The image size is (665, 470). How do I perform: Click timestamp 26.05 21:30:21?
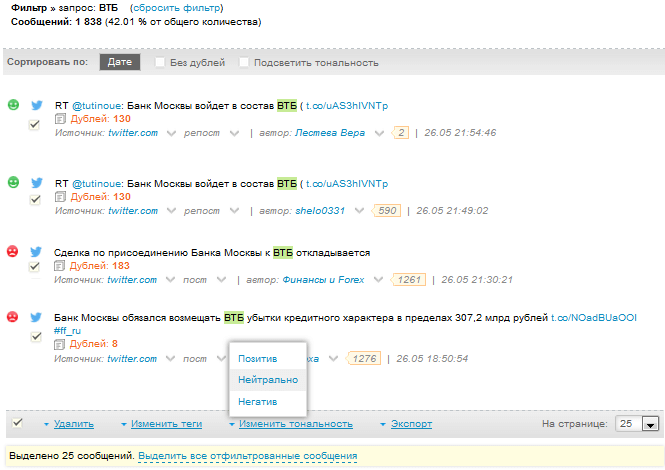(x=477, y=280)
